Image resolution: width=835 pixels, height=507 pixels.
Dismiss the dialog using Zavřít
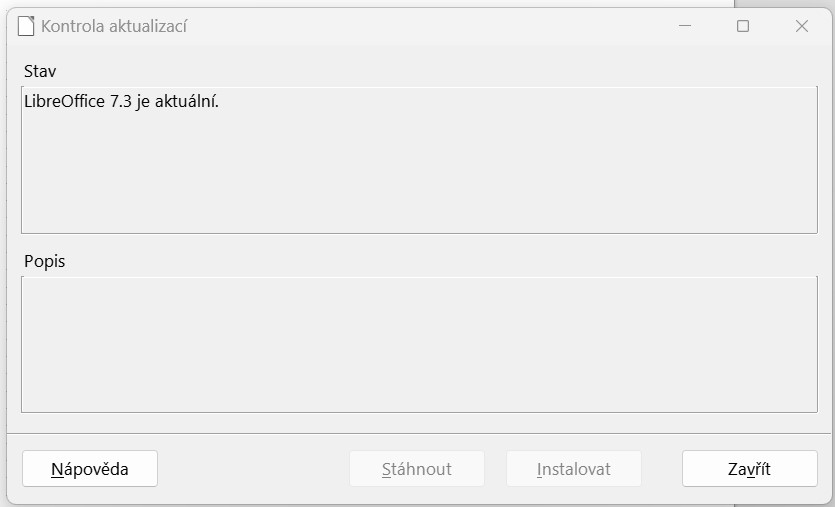pos(749,469)
